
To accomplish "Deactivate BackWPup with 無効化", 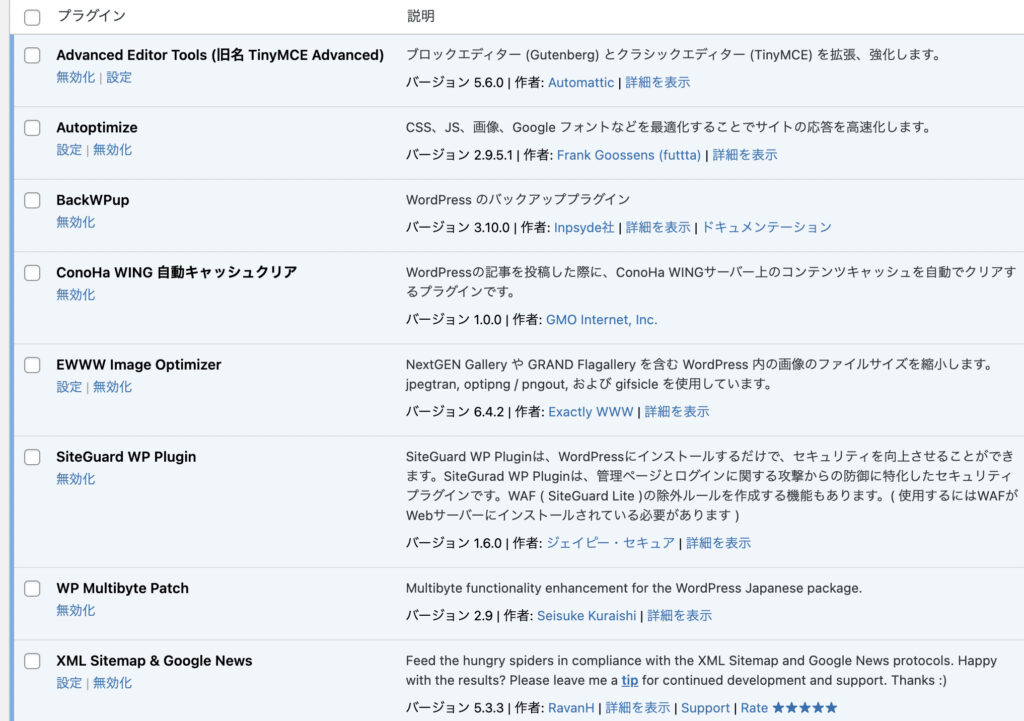I will click(x=76, y=222).
